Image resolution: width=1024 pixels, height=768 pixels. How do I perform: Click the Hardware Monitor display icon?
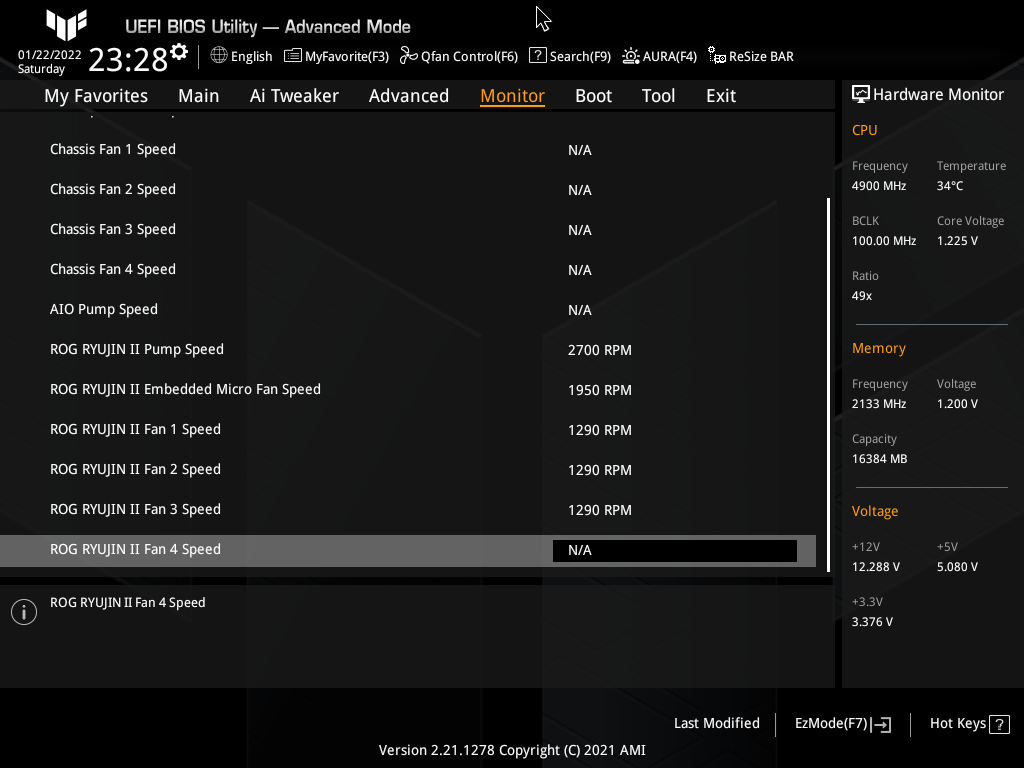(861, 95)
